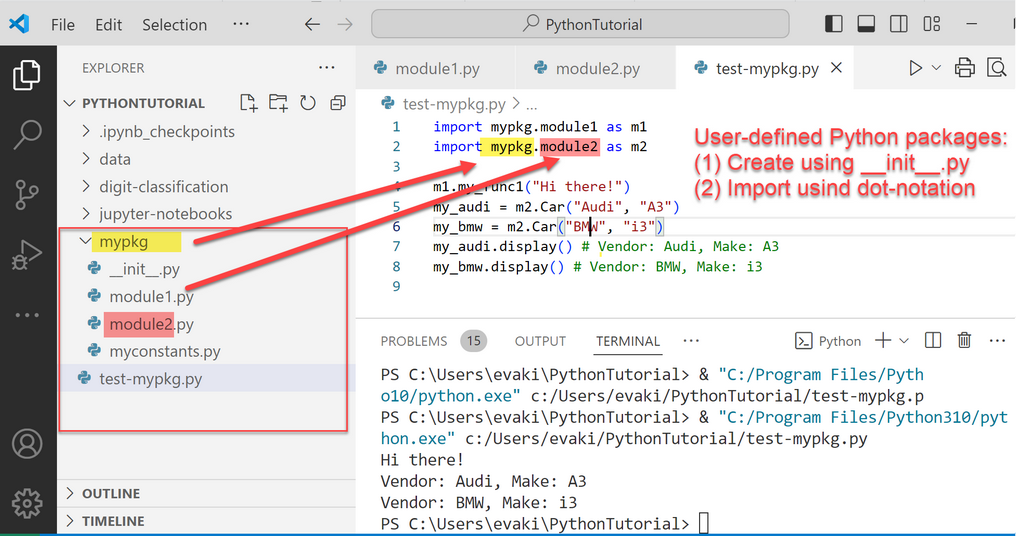The width and height of the screenshot is (1024, 536).
Task: Kill terminal with trash icon
Action: tap(964, 340)
